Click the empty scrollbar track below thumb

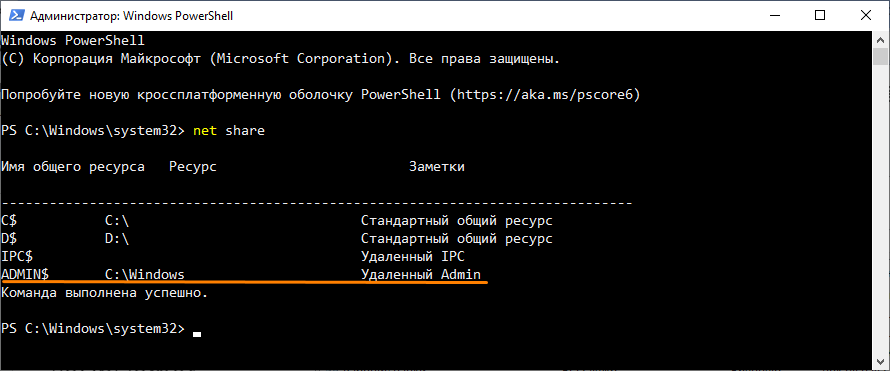click(x=880, y=210)
